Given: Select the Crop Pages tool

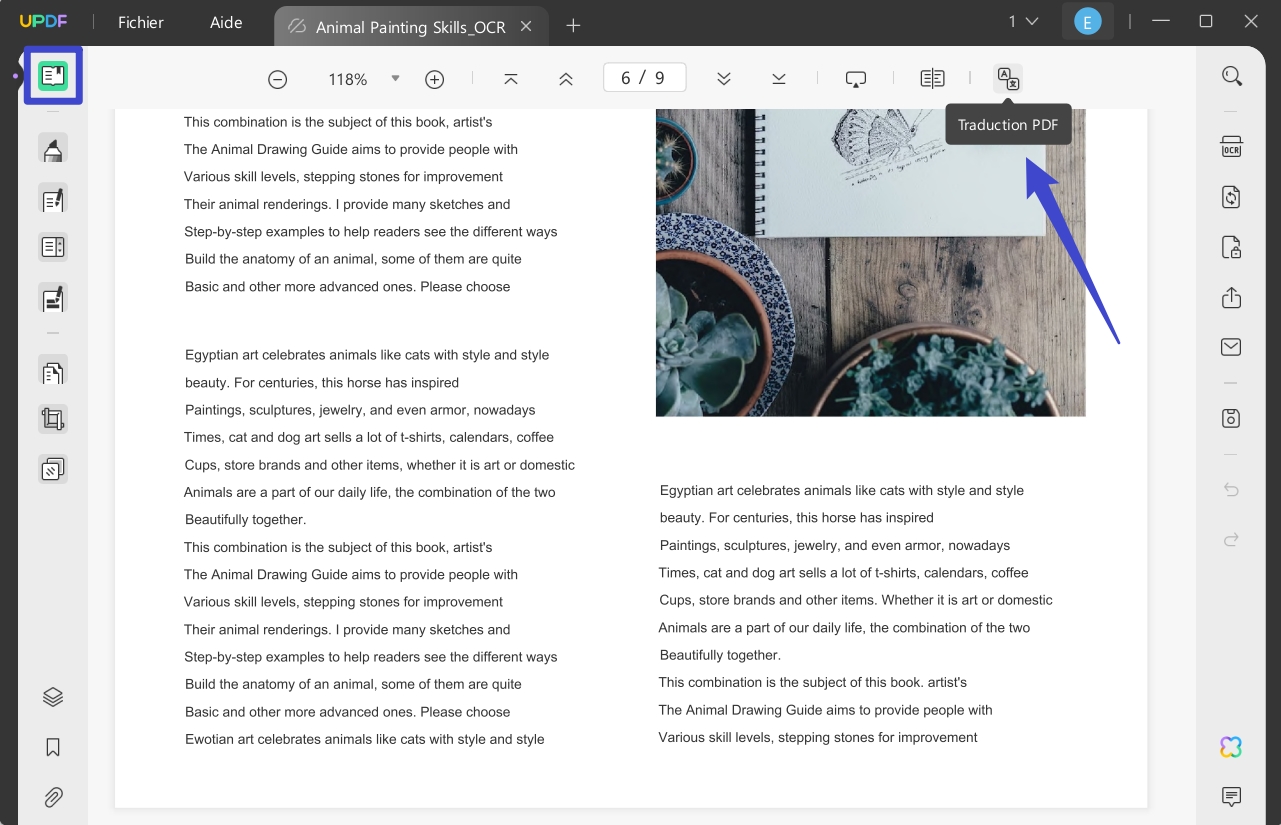Looking at the screenshot, I should coord(52,418).
